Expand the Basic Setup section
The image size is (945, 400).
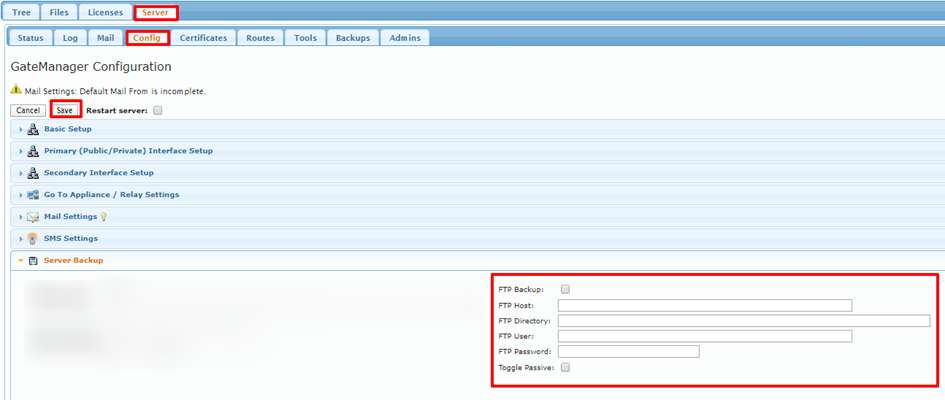477,129
